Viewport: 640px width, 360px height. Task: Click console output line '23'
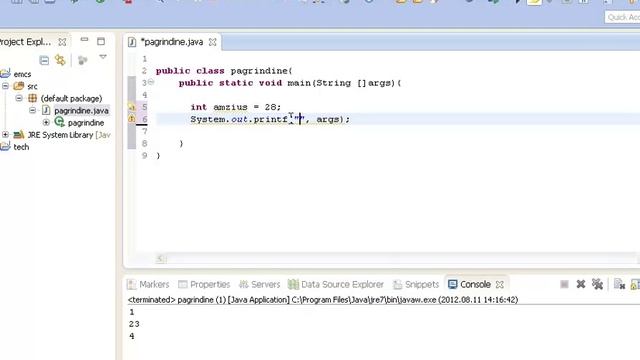tap(134, 324)
